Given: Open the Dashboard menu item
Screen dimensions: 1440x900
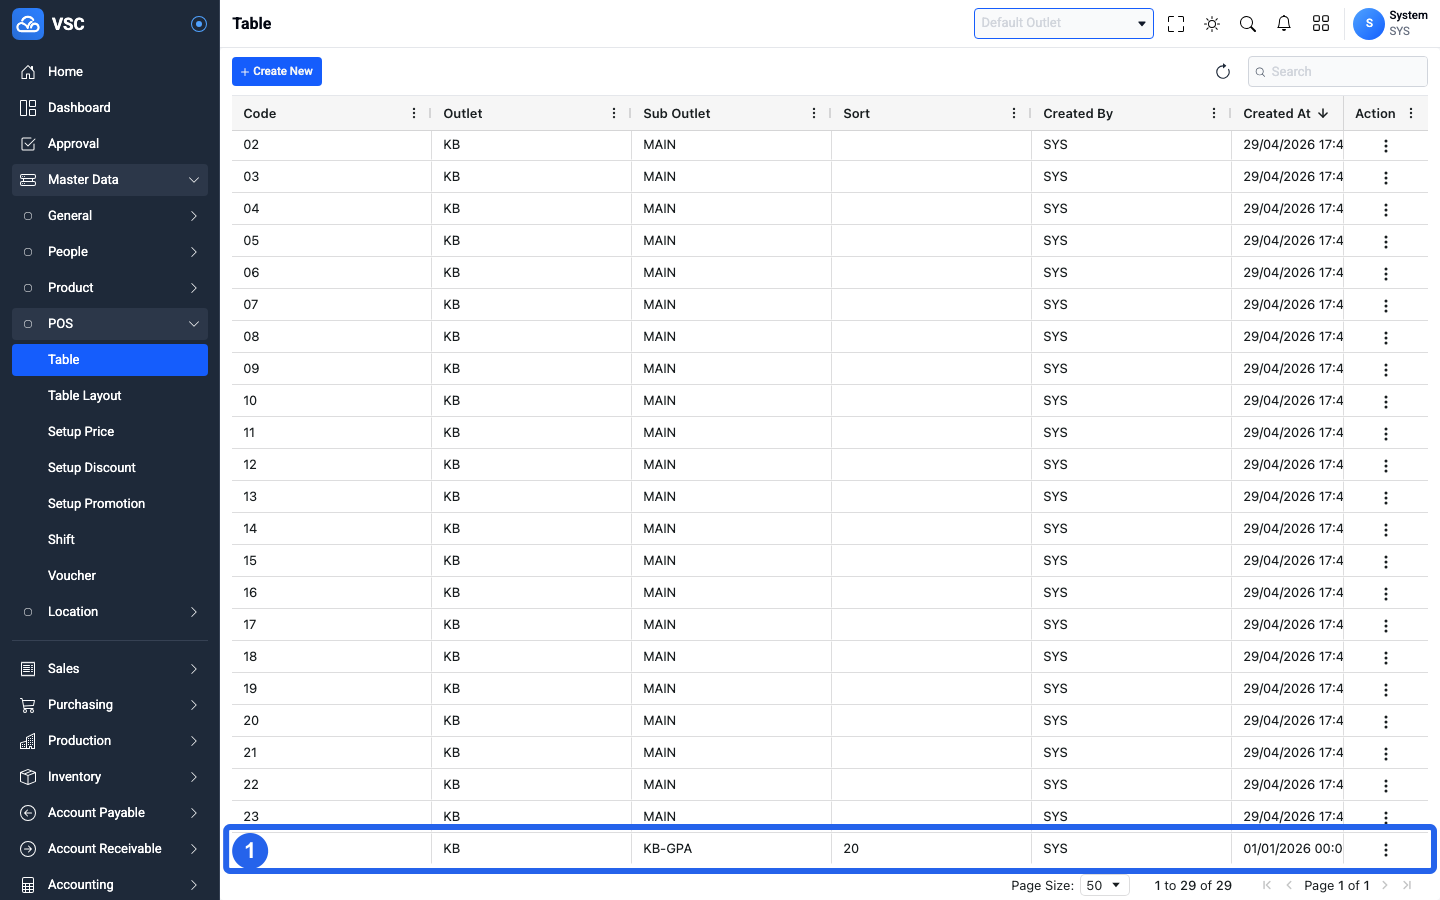Looking at the screenshot, I should tap(110, 108).
